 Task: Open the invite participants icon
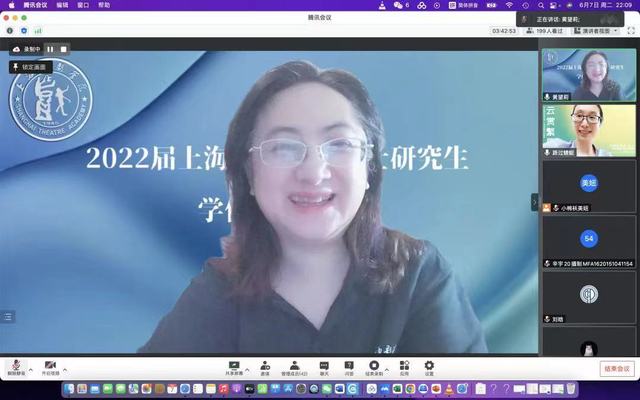(265, 366)
